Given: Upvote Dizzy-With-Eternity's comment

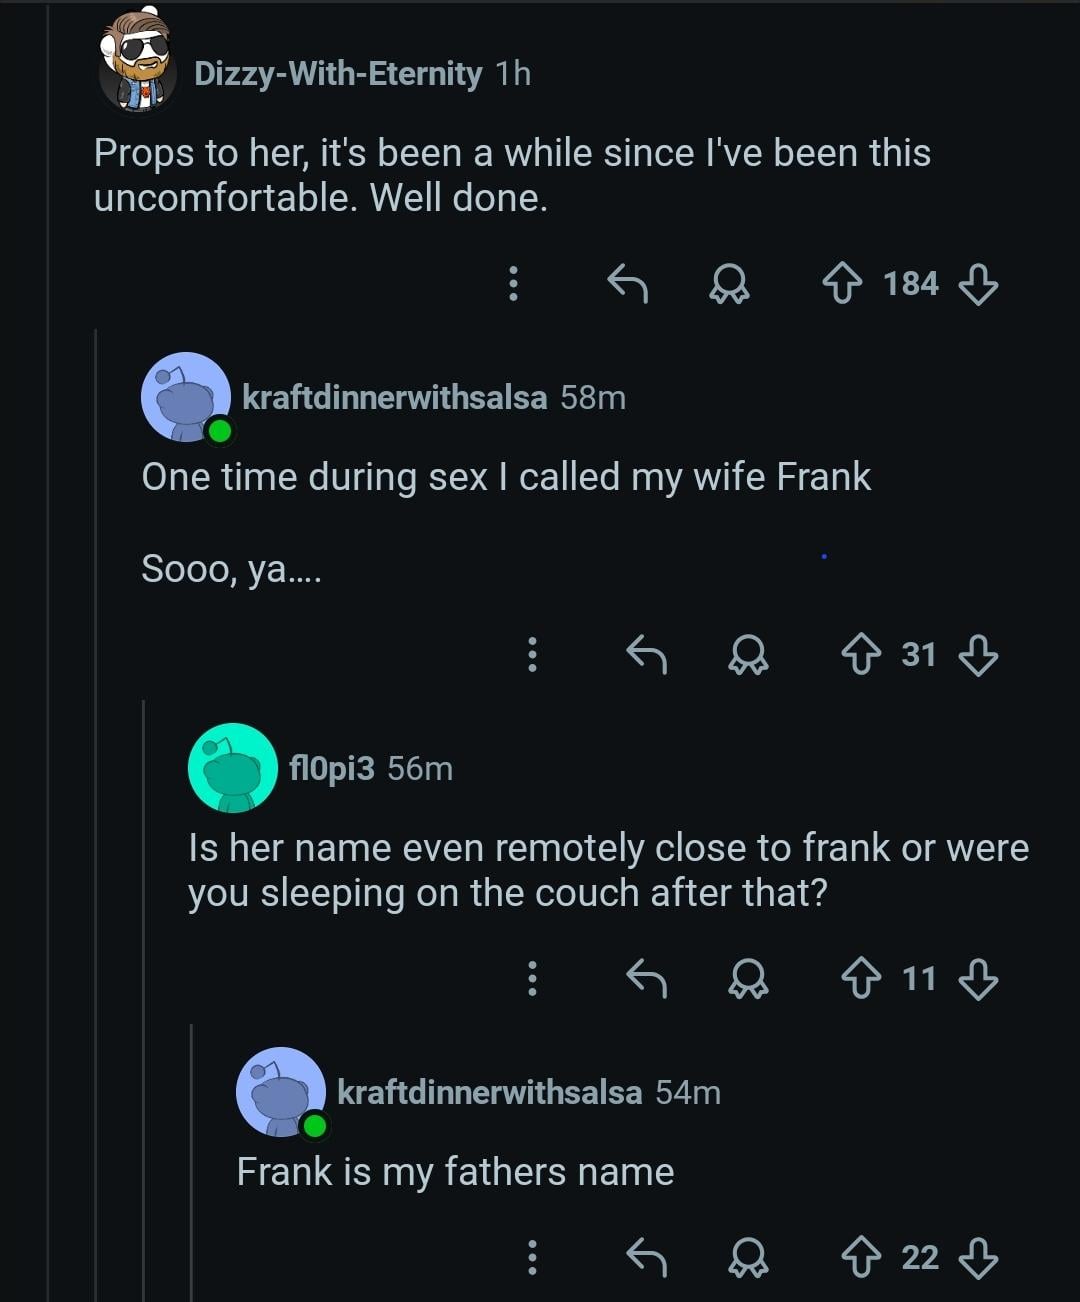Looking at the screenshot, I should point(842,284).
